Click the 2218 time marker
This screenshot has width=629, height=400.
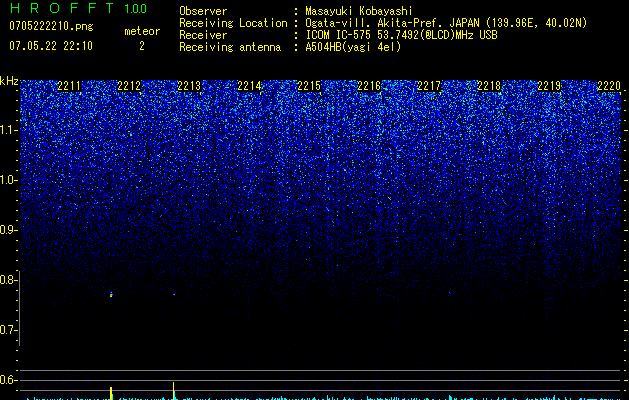[x=489, y=86]
